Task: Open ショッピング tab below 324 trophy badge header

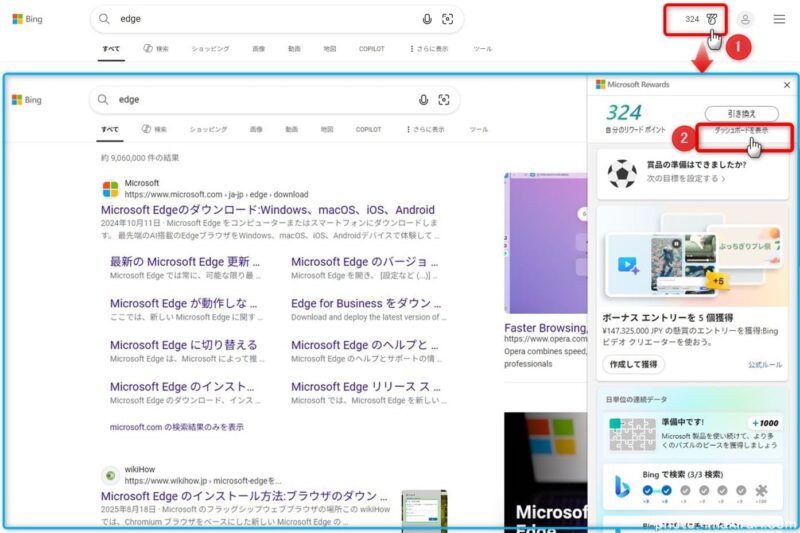Action: tap(210, 49)
